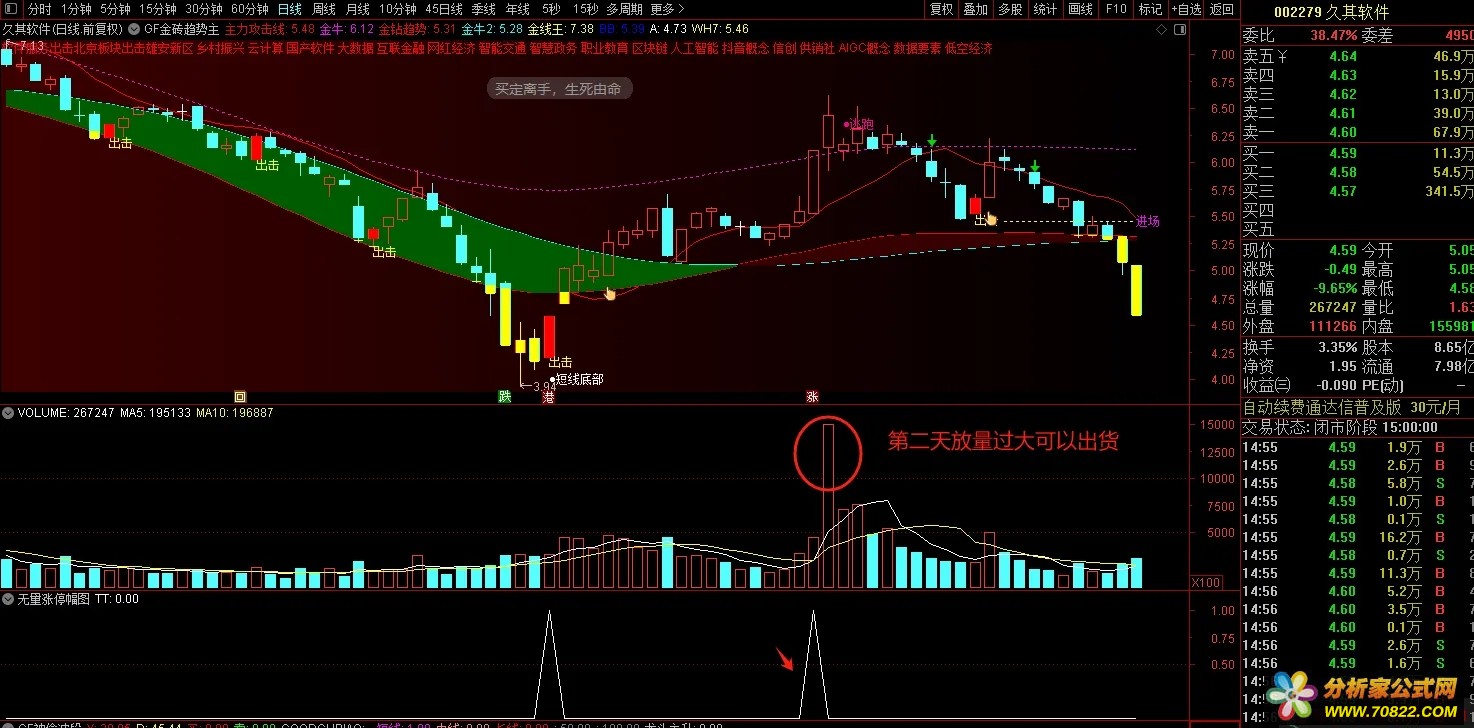Click the AIGC概念 concept tag
The width and height of the screenshot is (1474, 728).
(864, 48)
